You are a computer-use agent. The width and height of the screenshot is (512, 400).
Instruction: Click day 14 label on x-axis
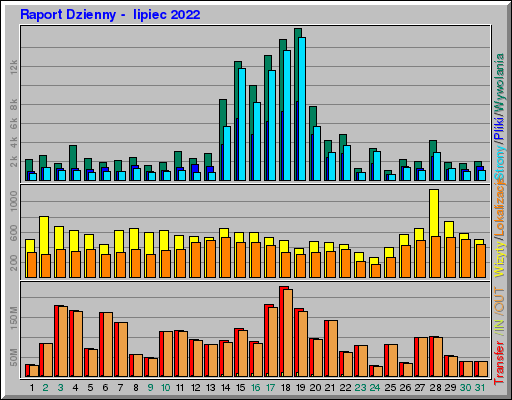(226, 388)
